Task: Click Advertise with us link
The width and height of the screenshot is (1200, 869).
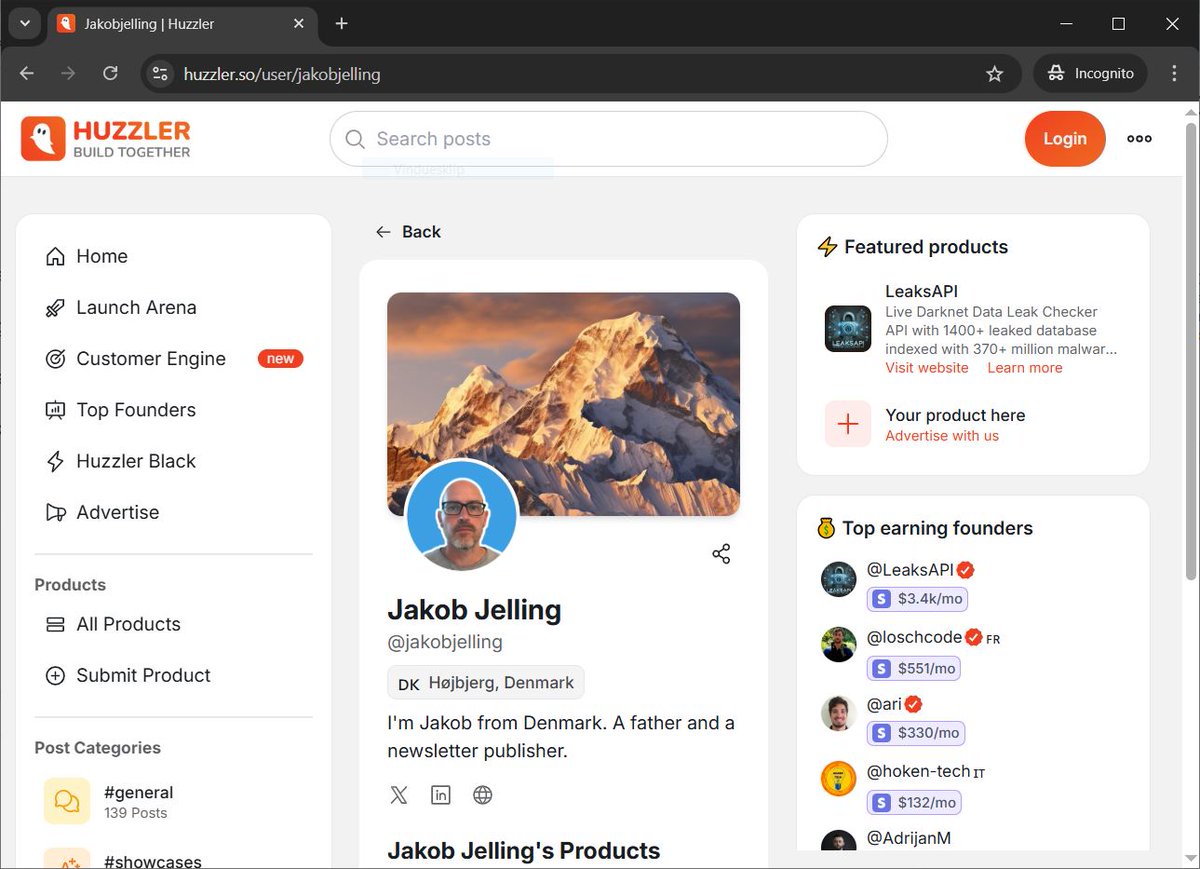Action: point(942,436)
